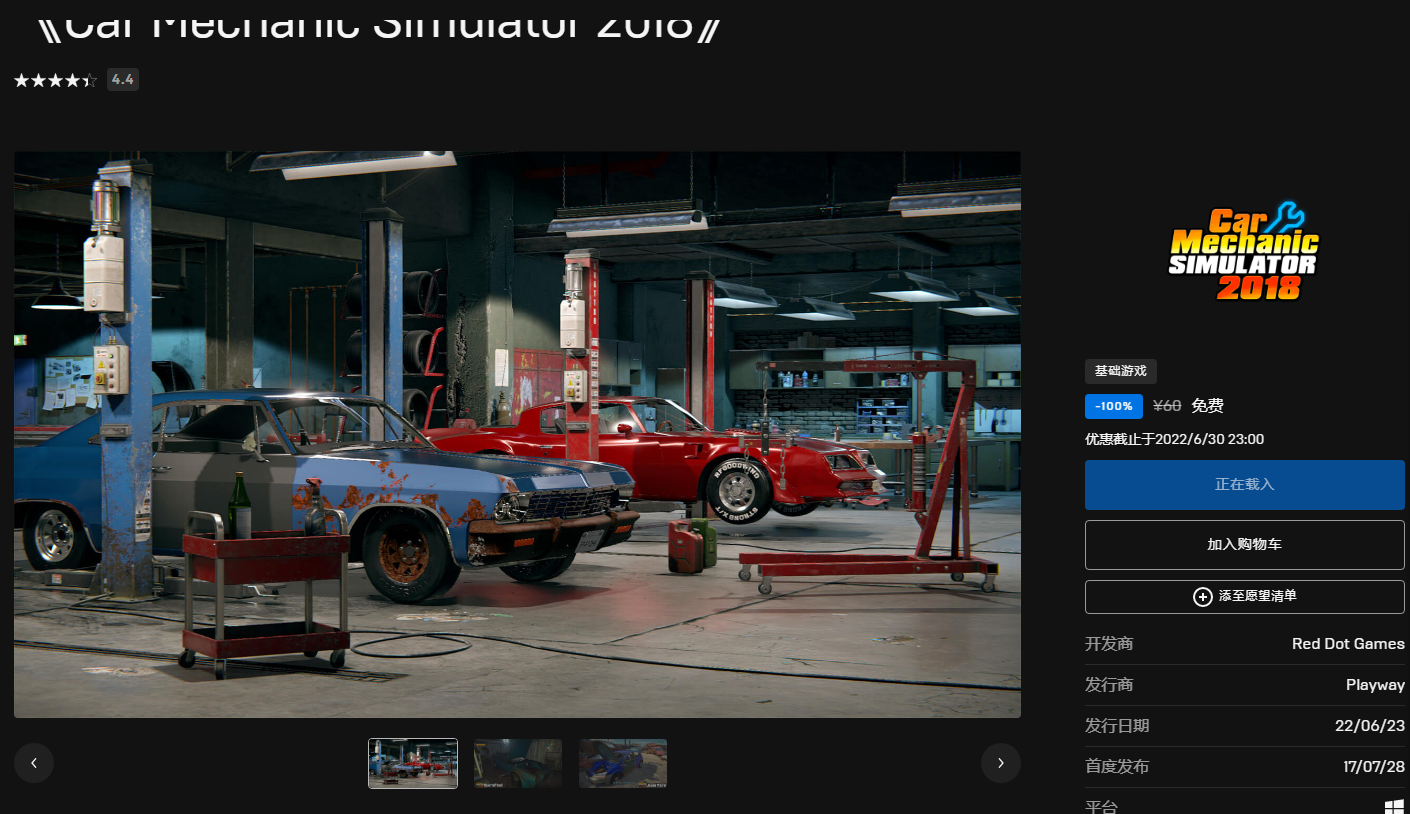Select the second screenshot thumbnail

[x=518, y=763]
